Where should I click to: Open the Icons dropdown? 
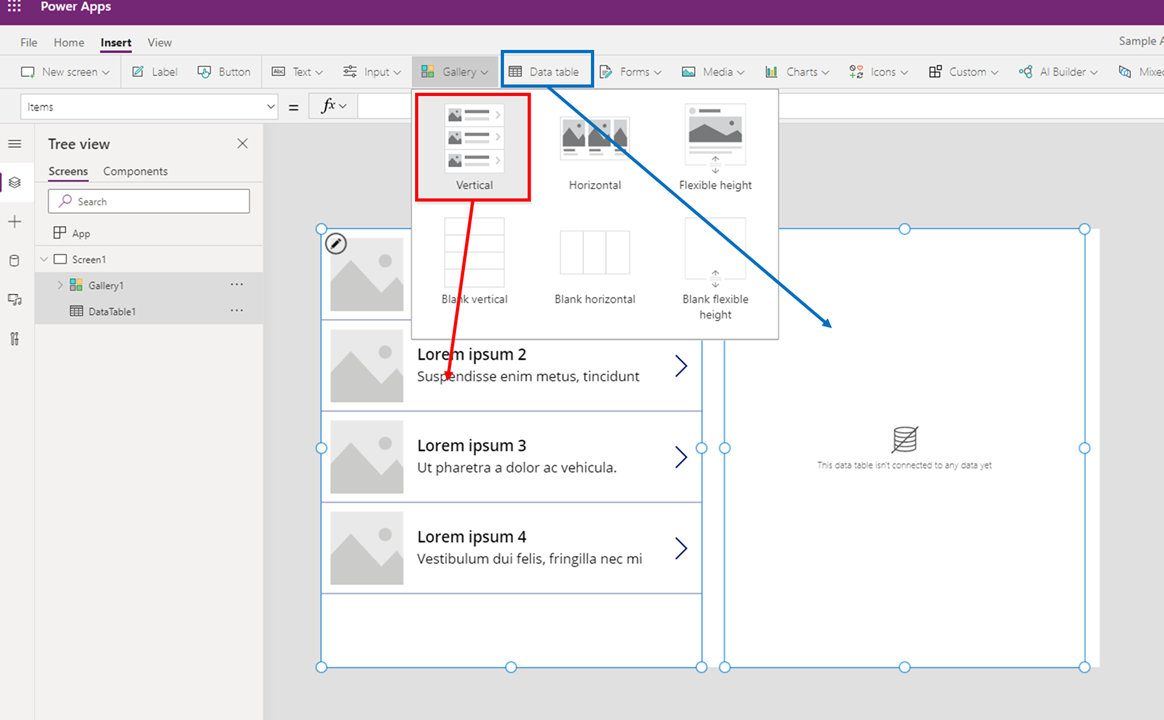(879, 72)
